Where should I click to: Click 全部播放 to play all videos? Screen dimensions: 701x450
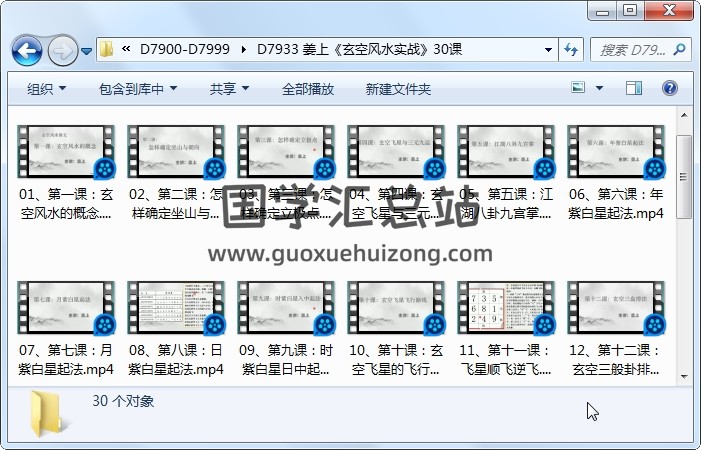click(x=308, y=89)
